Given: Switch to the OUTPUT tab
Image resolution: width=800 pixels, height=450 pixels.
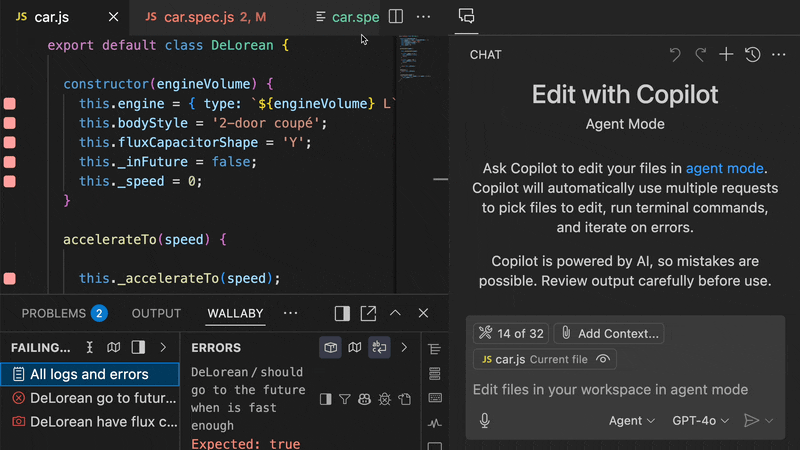Looking at the screenshot, I should coord(157,313).
